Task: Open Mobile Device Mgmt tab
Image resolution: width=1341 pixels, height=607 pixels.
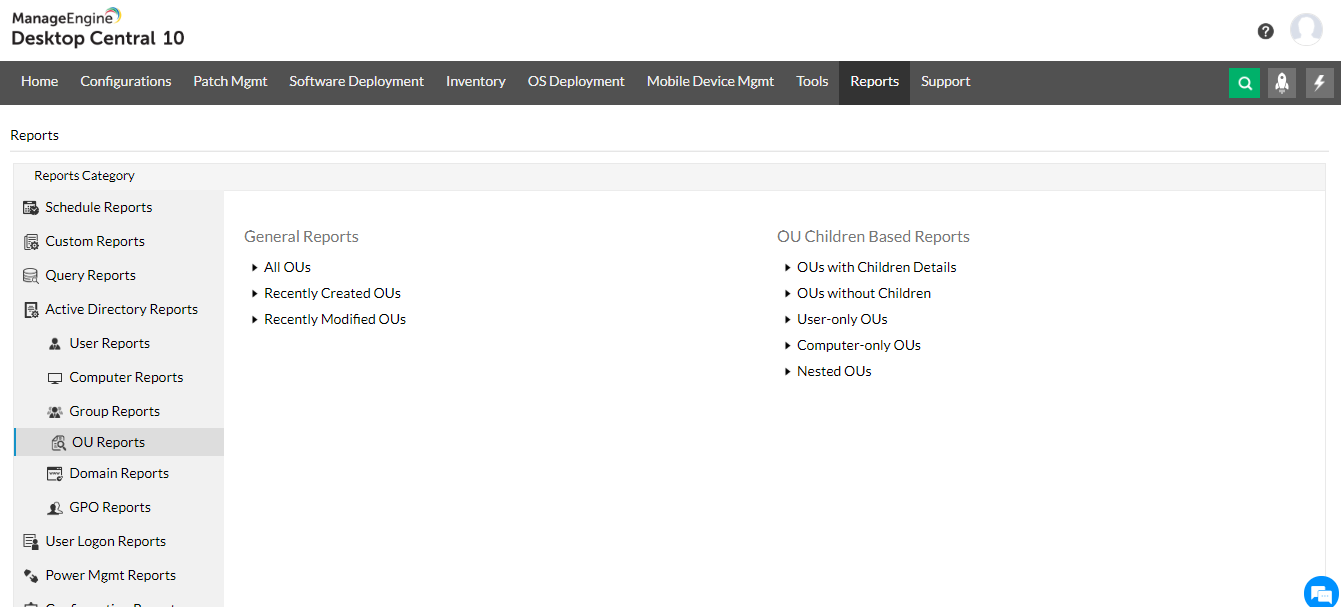Action: coord(710,82)
